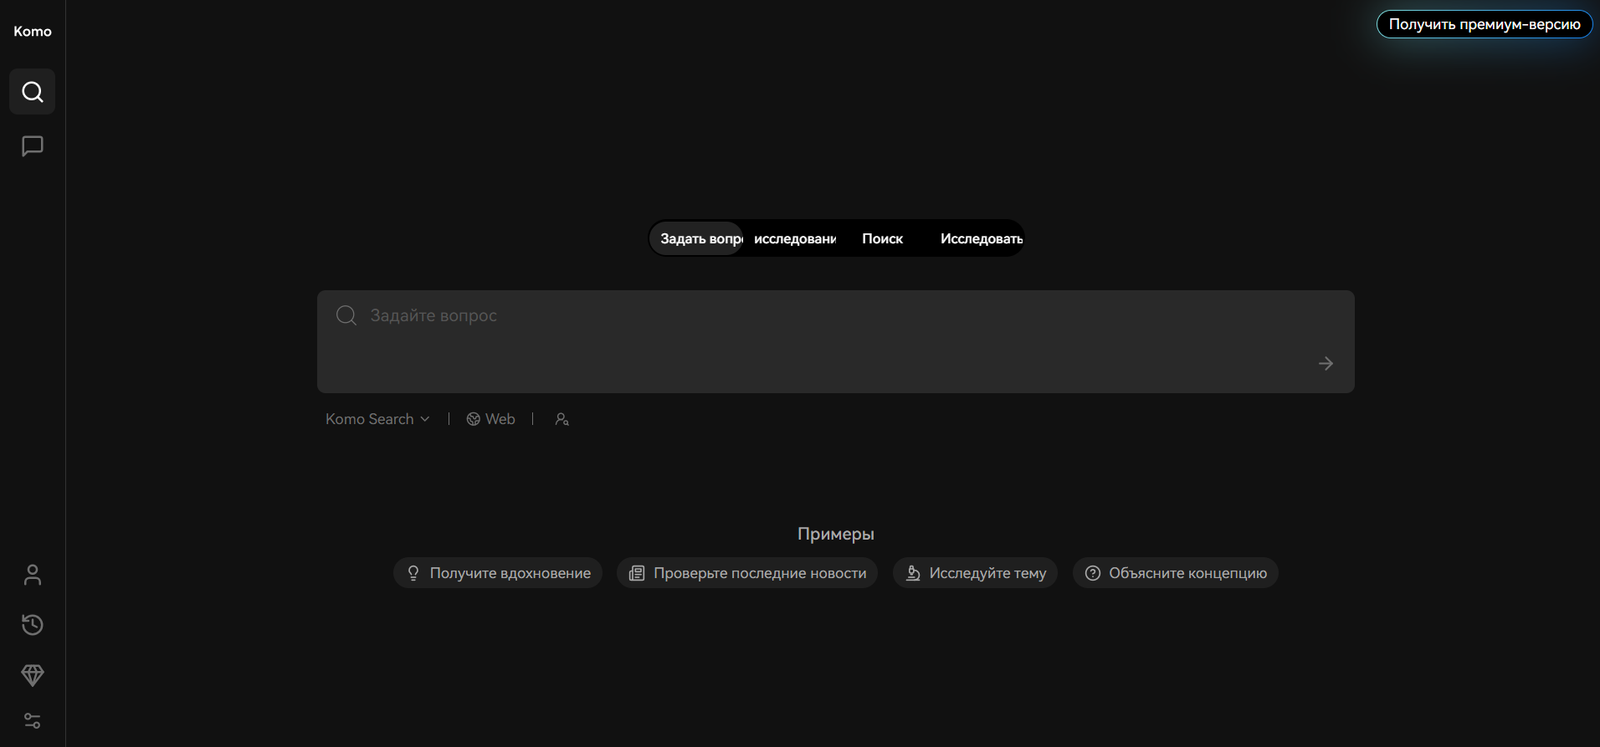
Task: Open the chat bubble icon in sidebar
Action: [32, 146]
